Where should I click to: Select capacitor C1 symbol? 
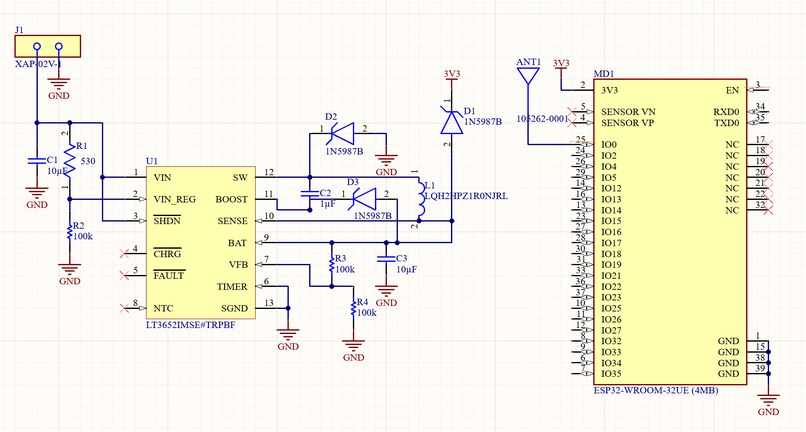tap(36, 160)
